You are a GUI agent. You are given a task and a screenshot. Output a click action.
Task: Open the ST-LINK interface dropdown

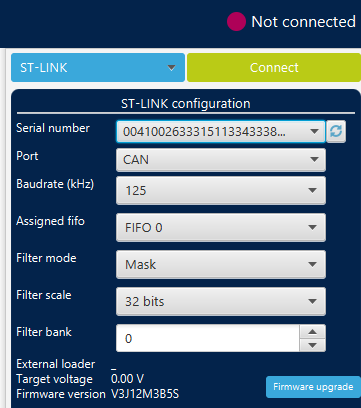pos(98,68)
